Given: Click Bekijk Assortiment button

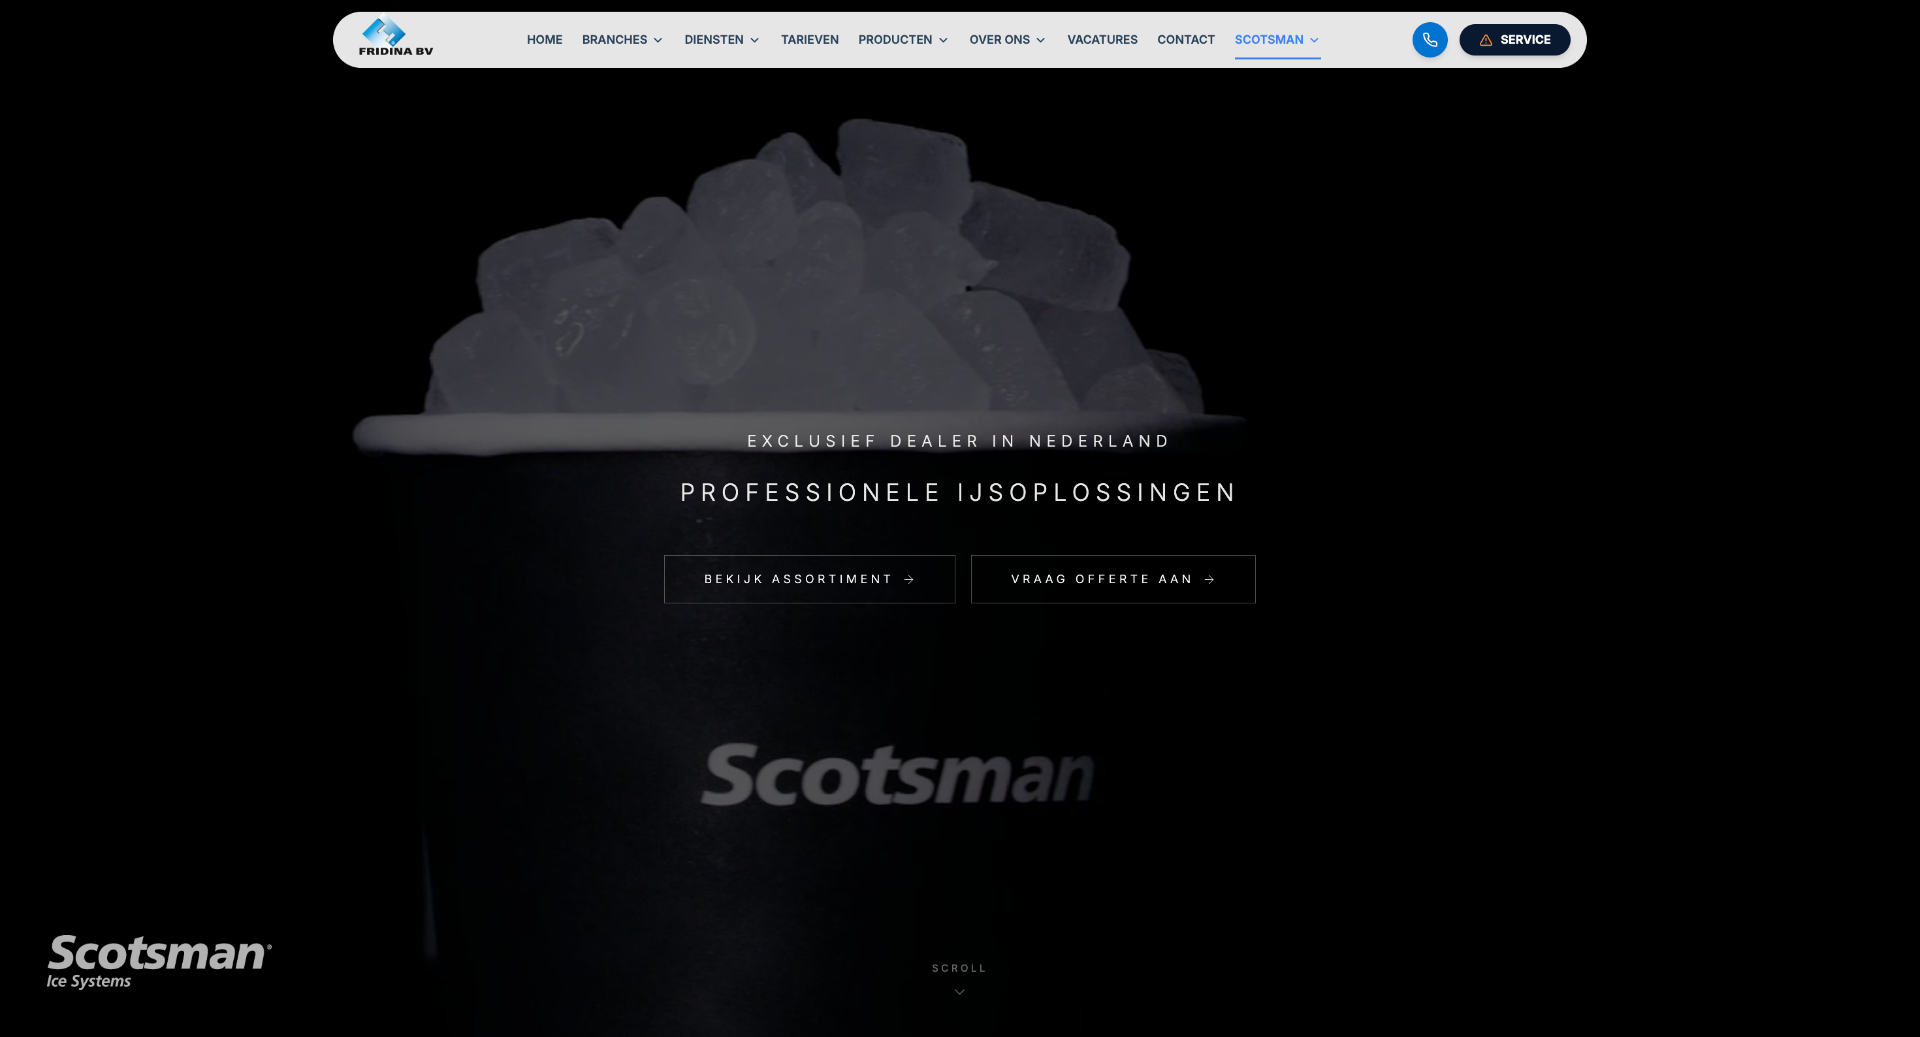Looking at the screenshot, I should tap(809, 579).
